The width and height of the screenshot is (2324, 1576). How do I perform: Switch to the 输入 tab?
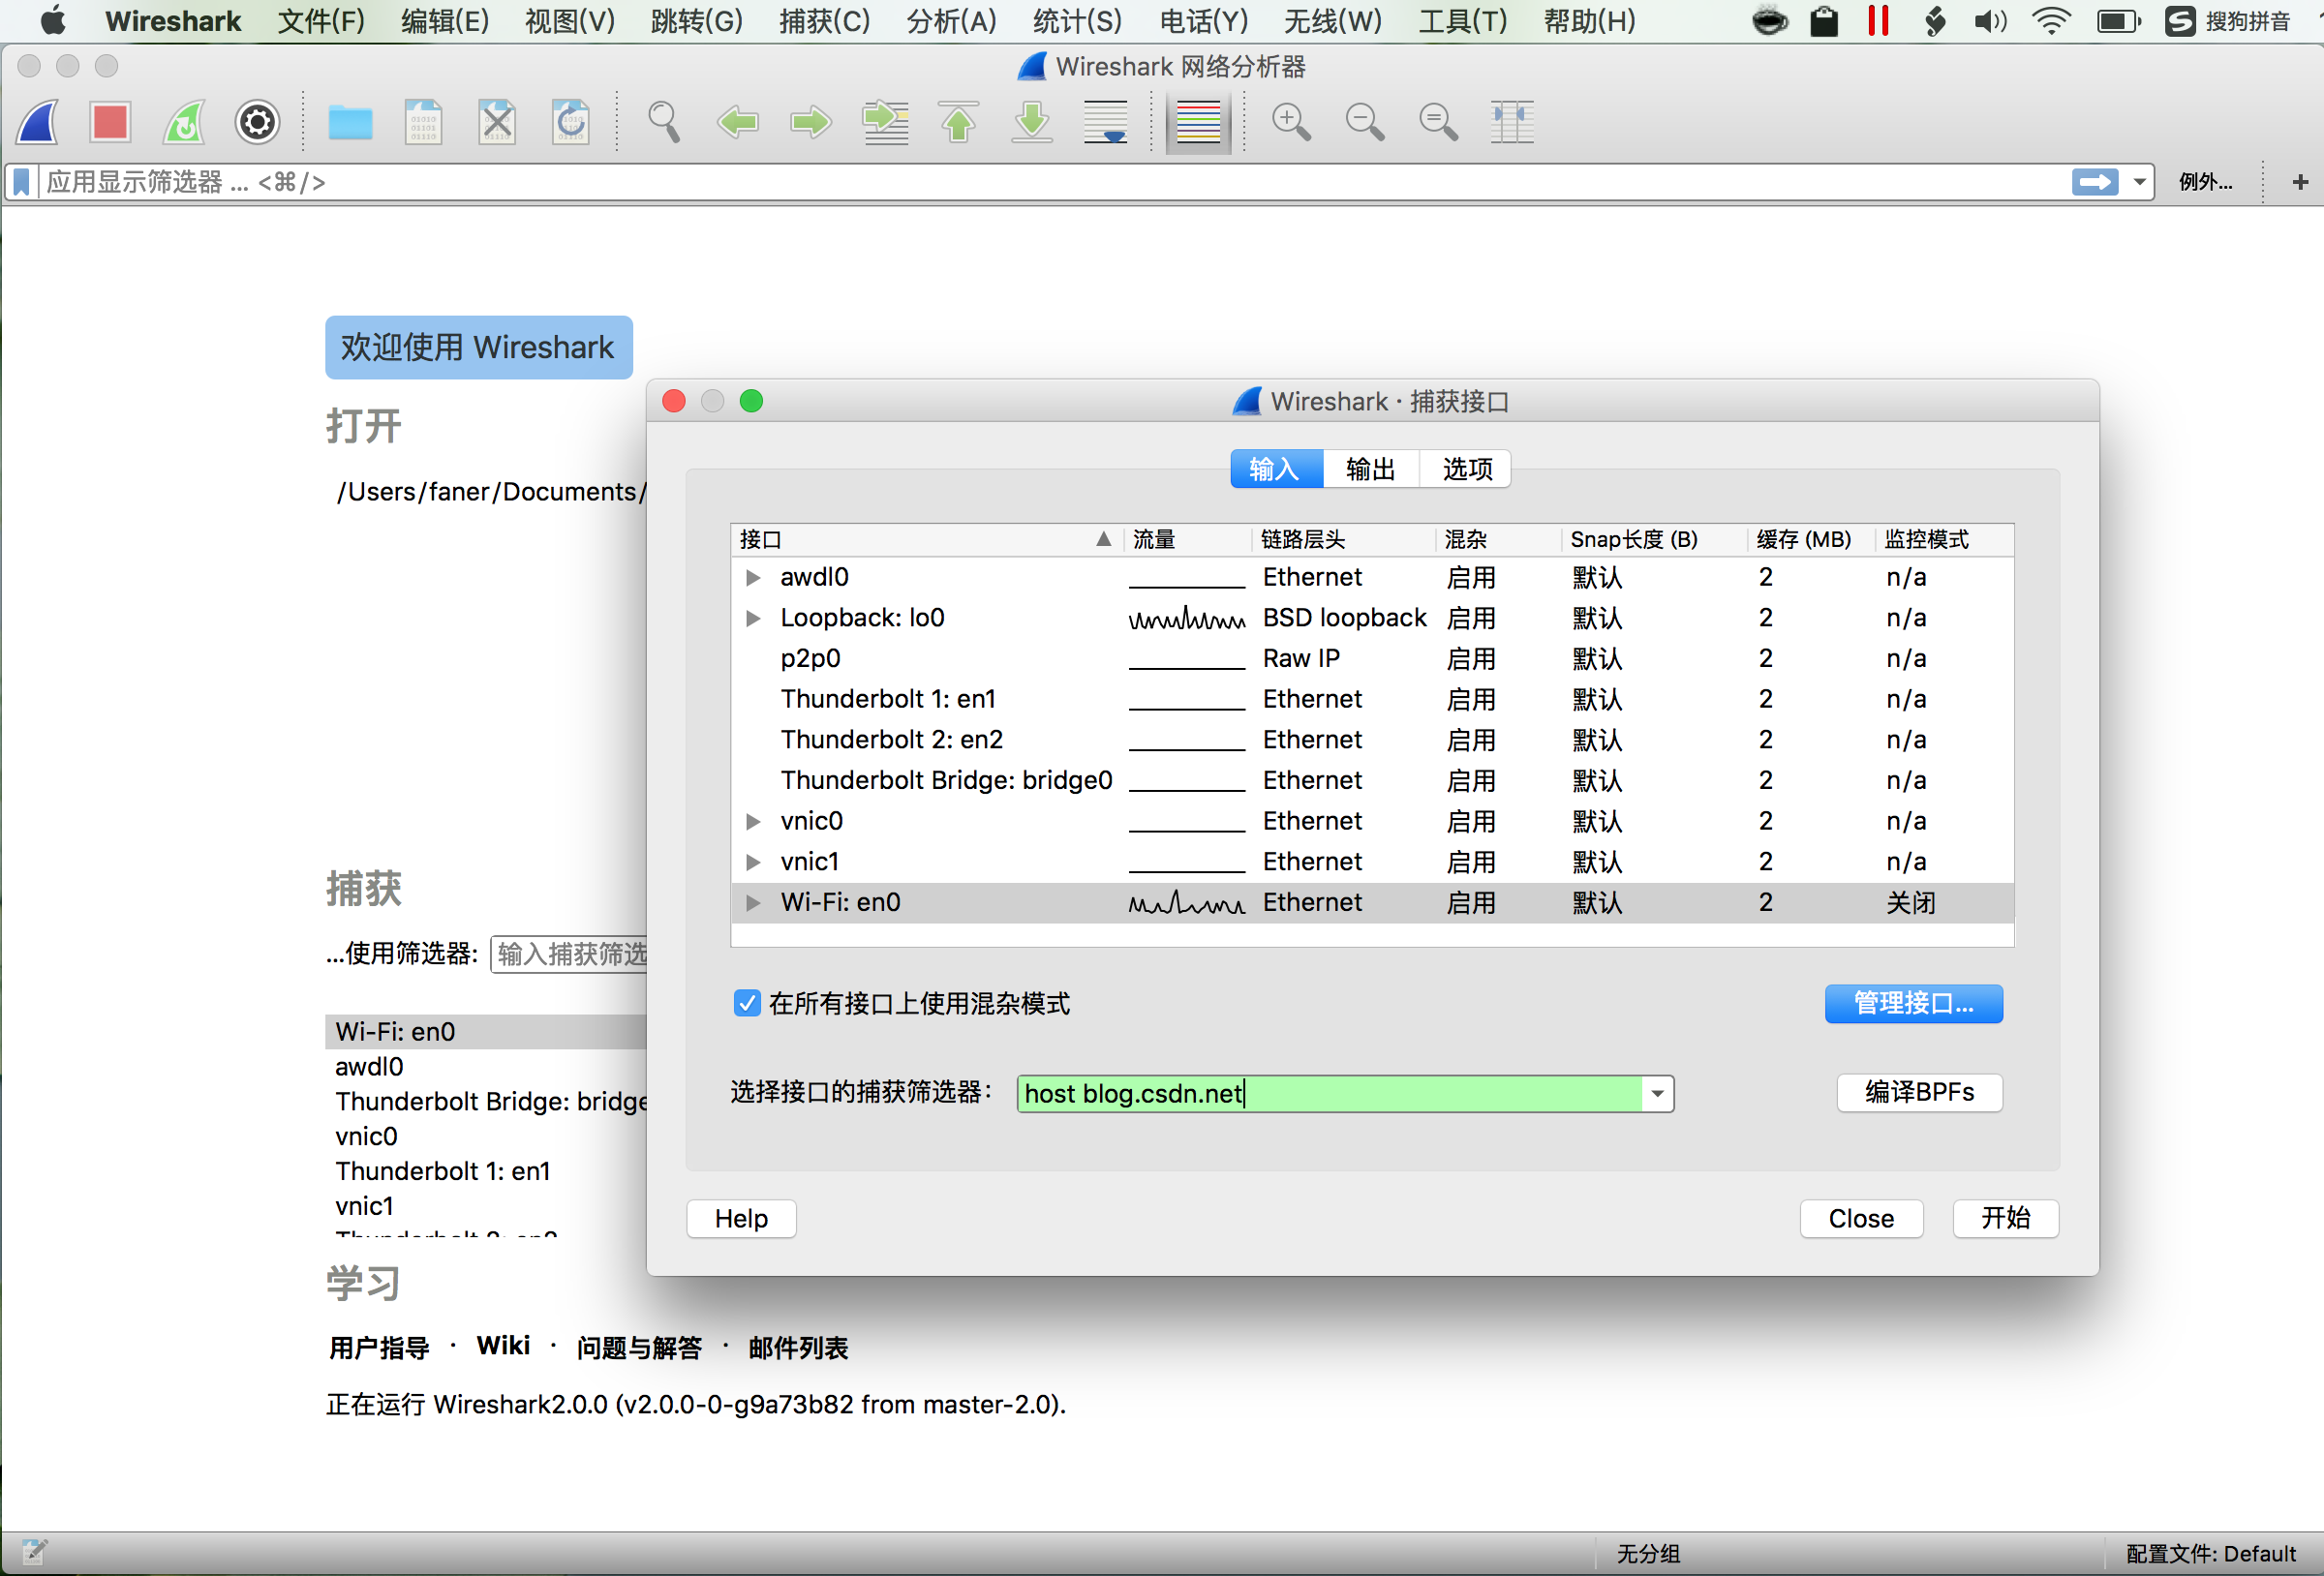[x=1276, y=469]
